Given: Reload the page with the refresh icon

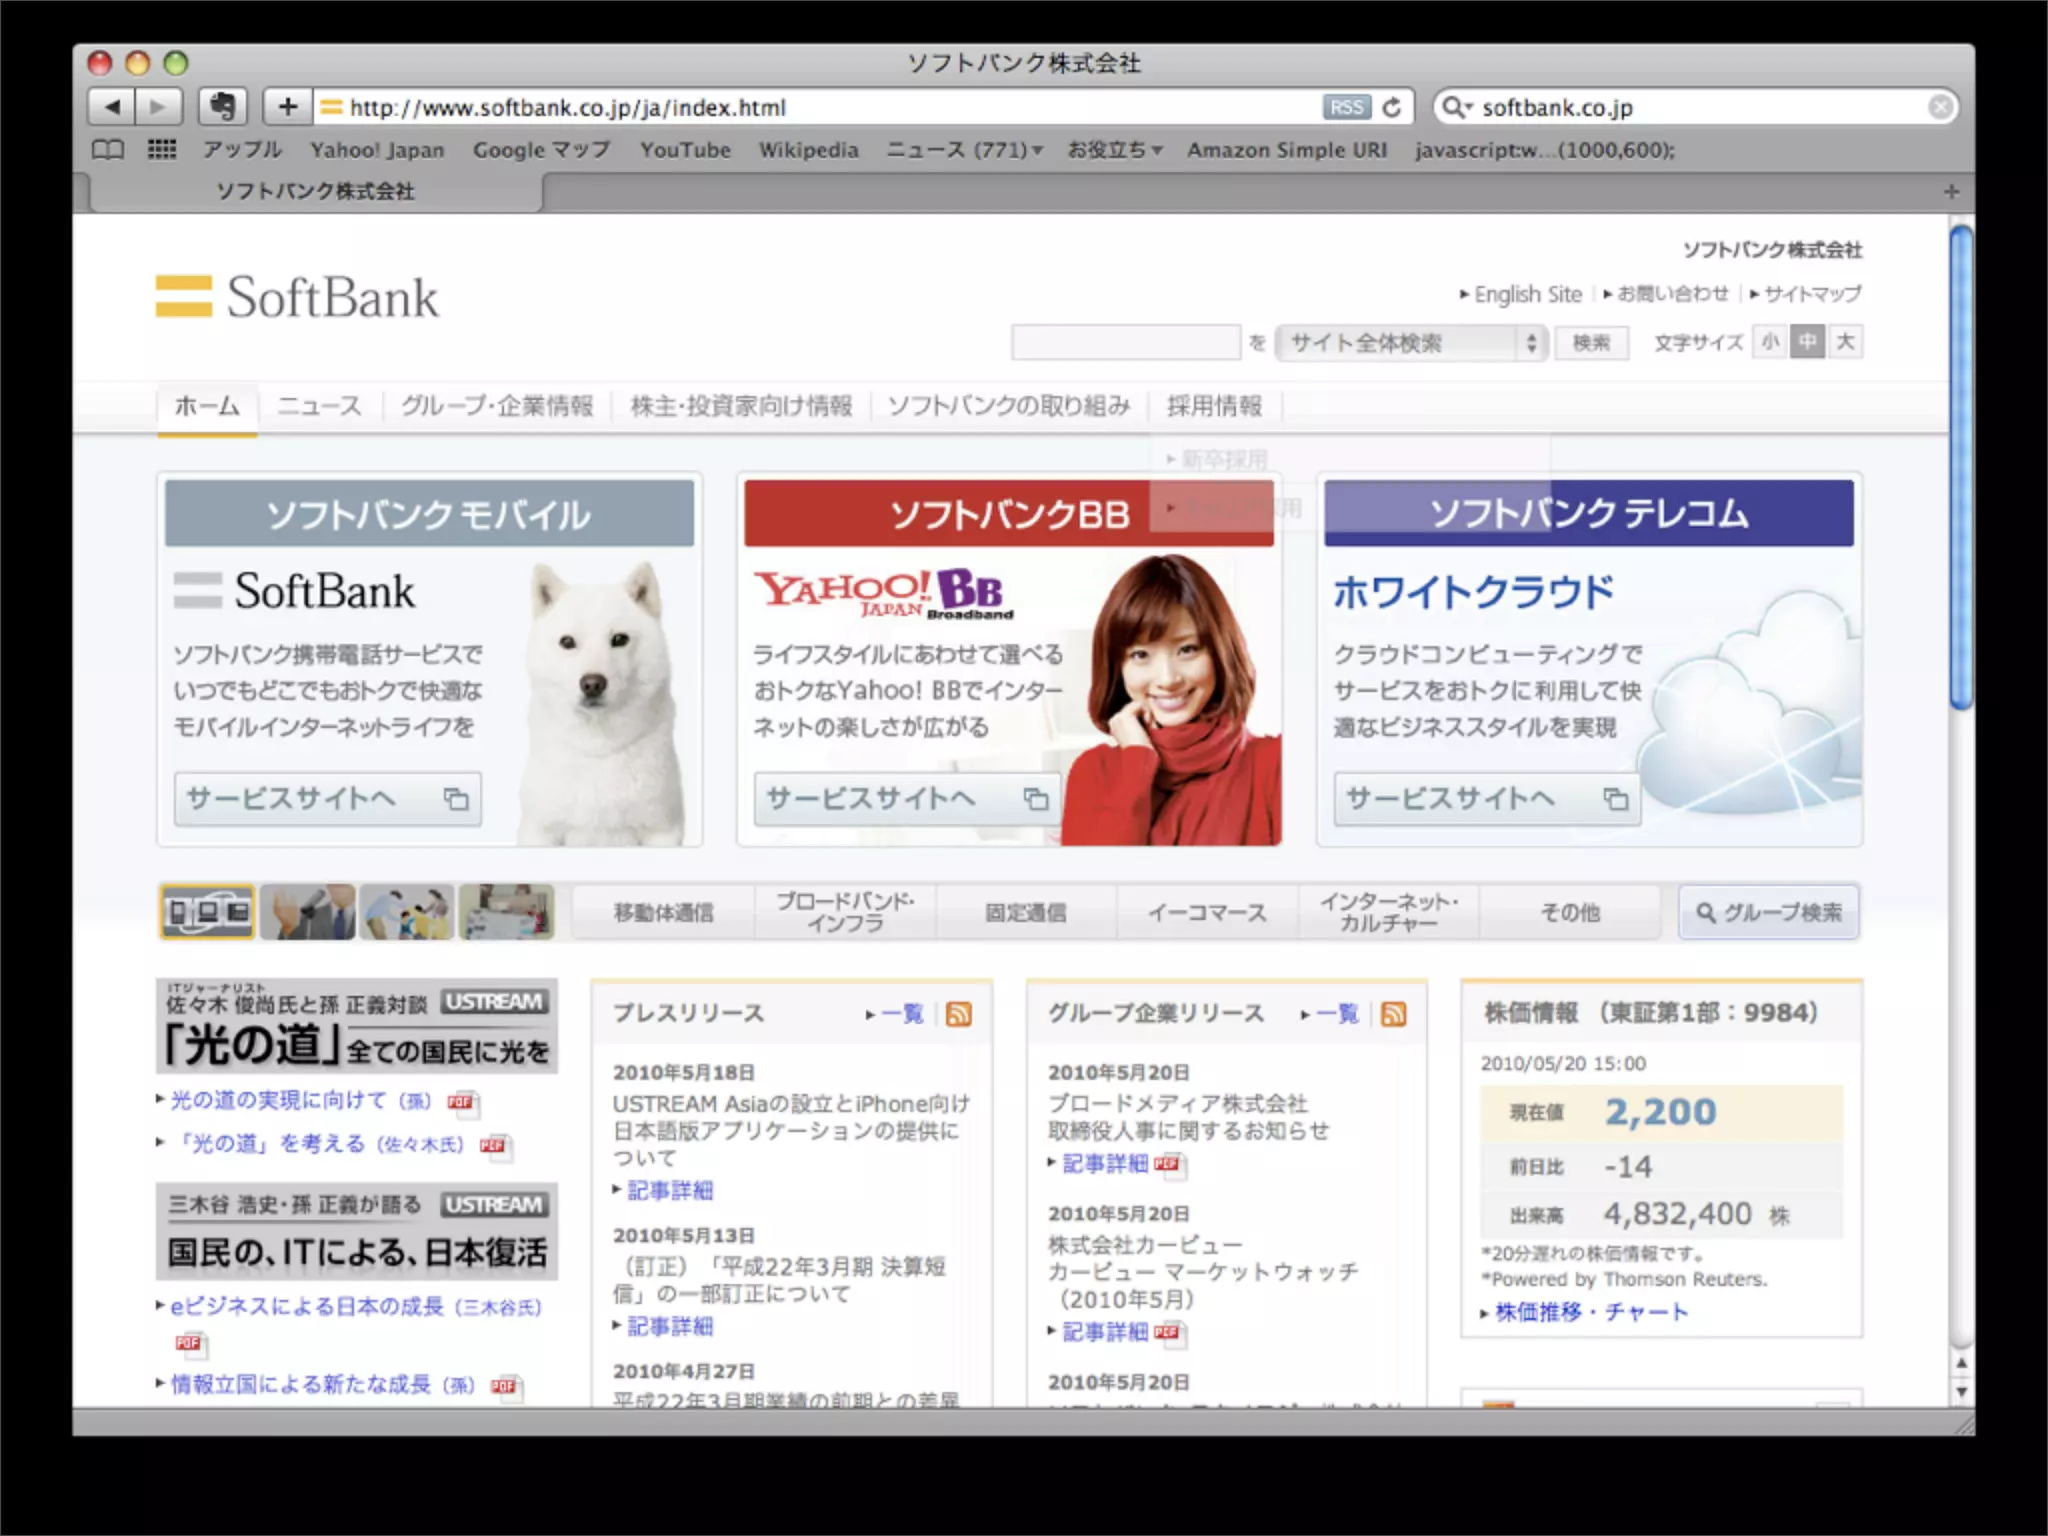Looking at the screenshot, I should tap(1392, 107).
